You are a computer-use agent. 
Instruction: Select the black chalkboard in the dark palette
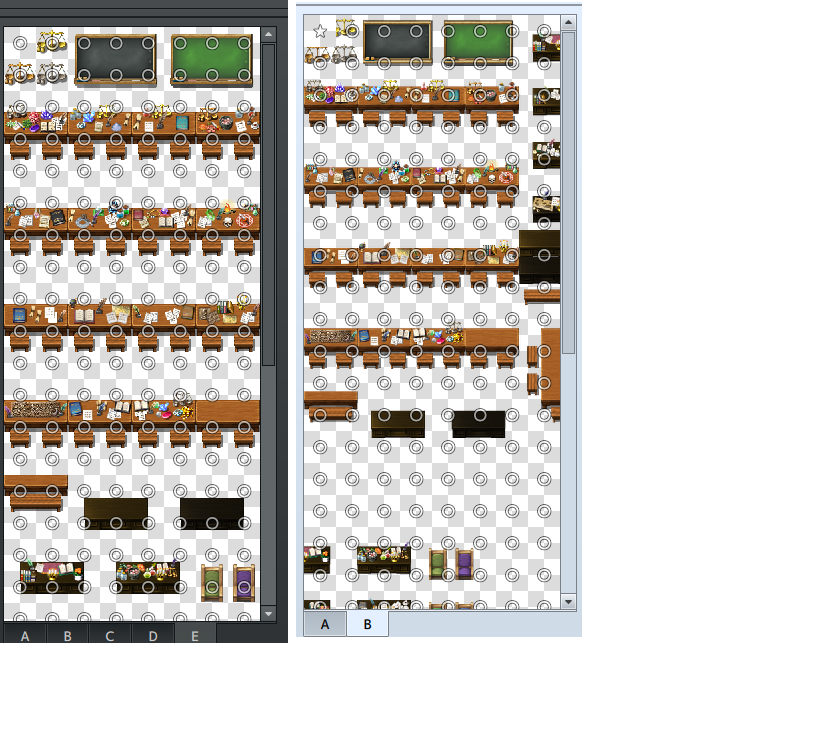pos(116,59)
